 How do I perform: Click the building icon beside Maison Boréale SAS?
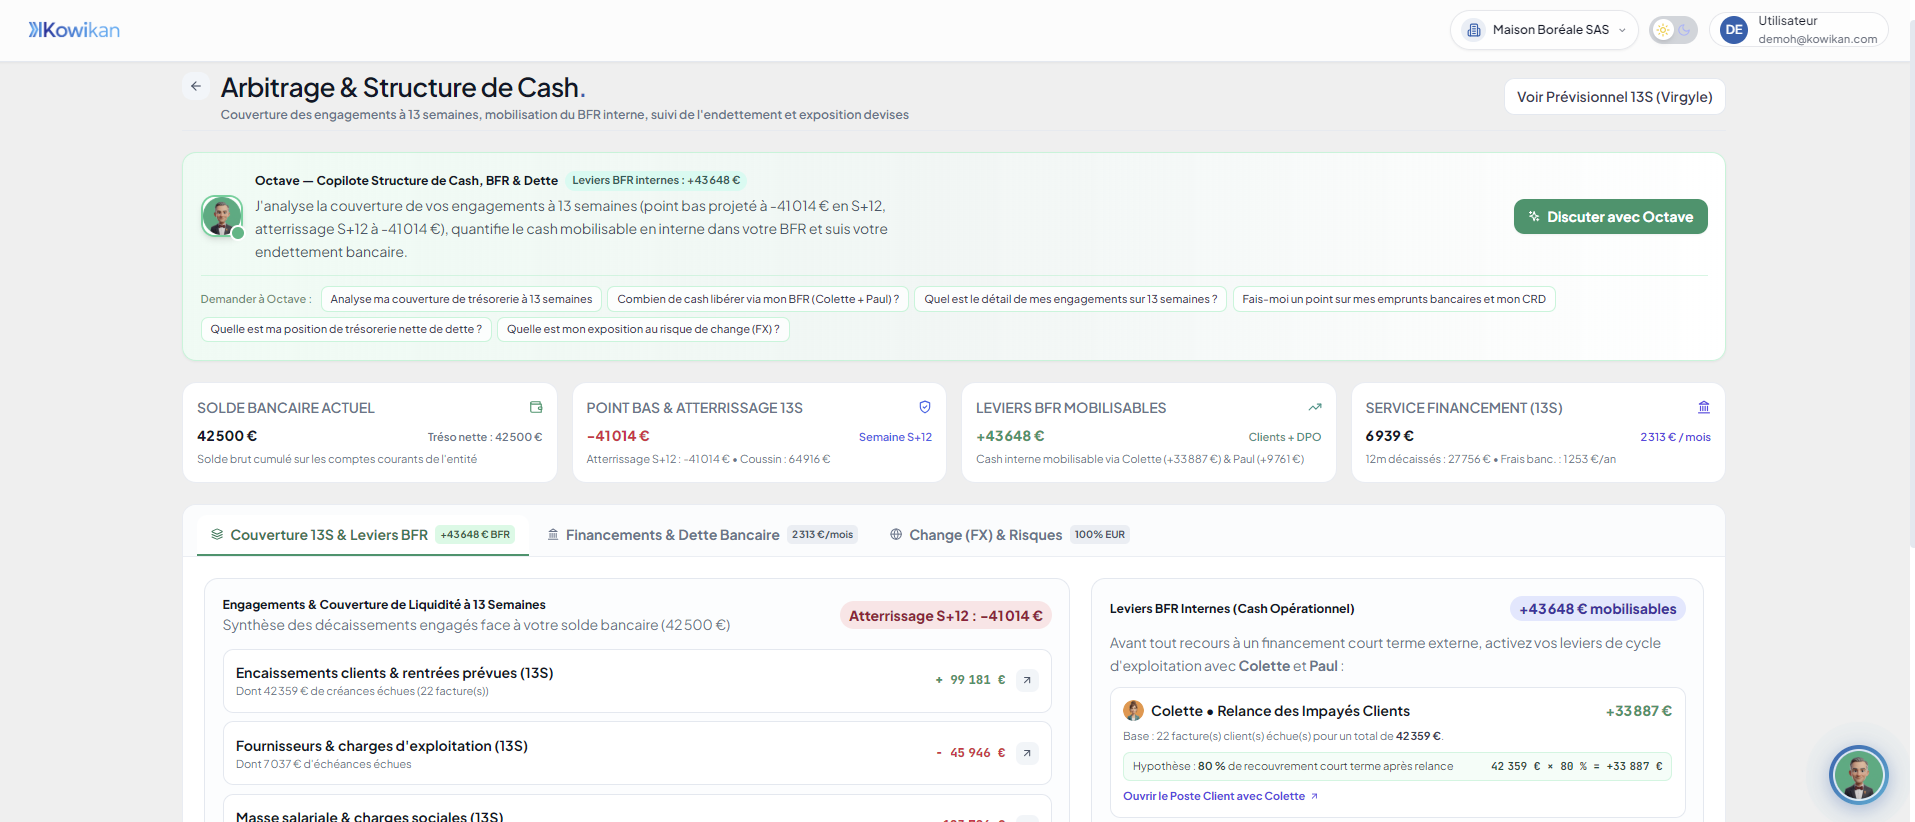[1474, 30]
